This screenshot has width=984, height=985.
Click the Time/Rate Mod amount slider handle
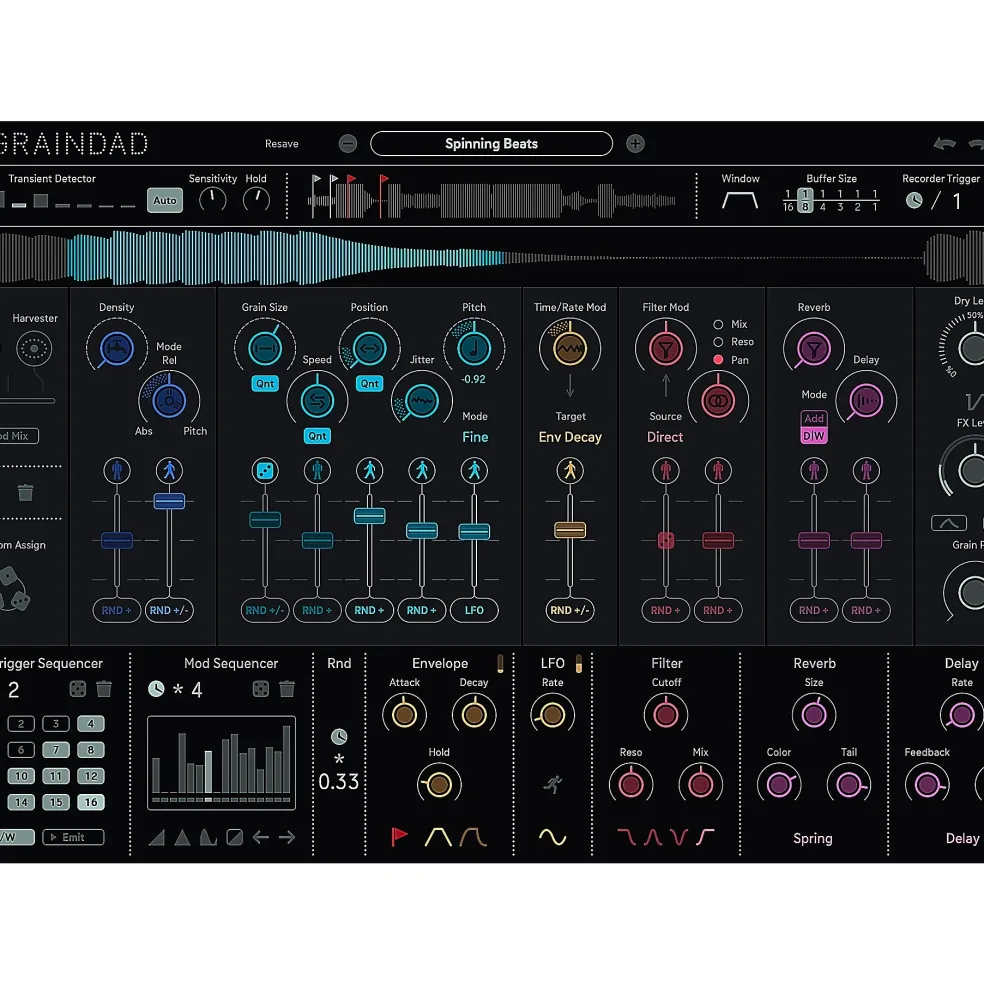[570, 530]
